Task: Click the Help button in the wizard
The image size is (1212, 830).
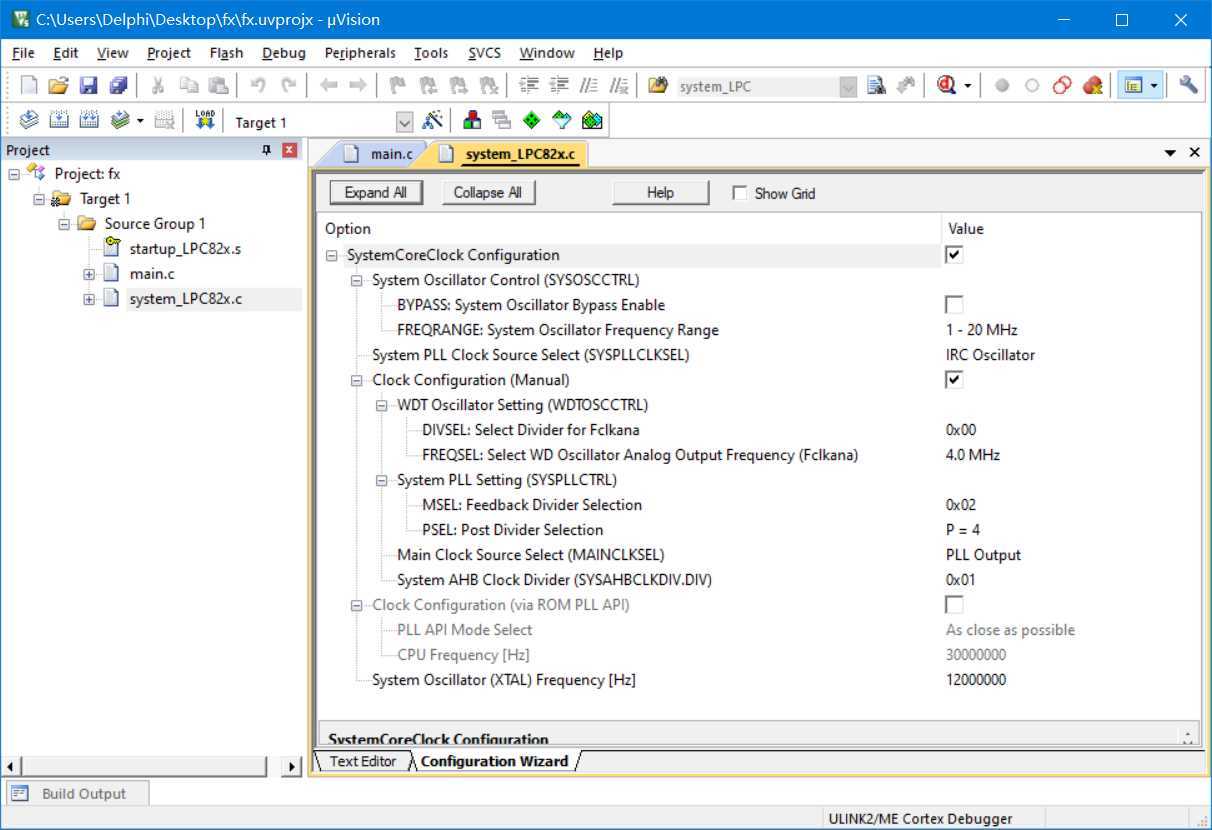Action: pyautogui.click(x=660, y=193)
